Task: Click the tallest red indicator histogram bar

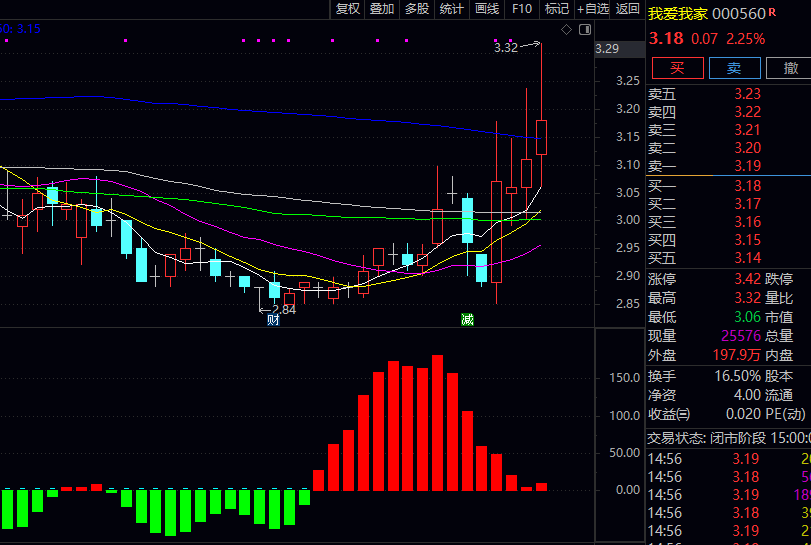Action: [x=438, y=423]
